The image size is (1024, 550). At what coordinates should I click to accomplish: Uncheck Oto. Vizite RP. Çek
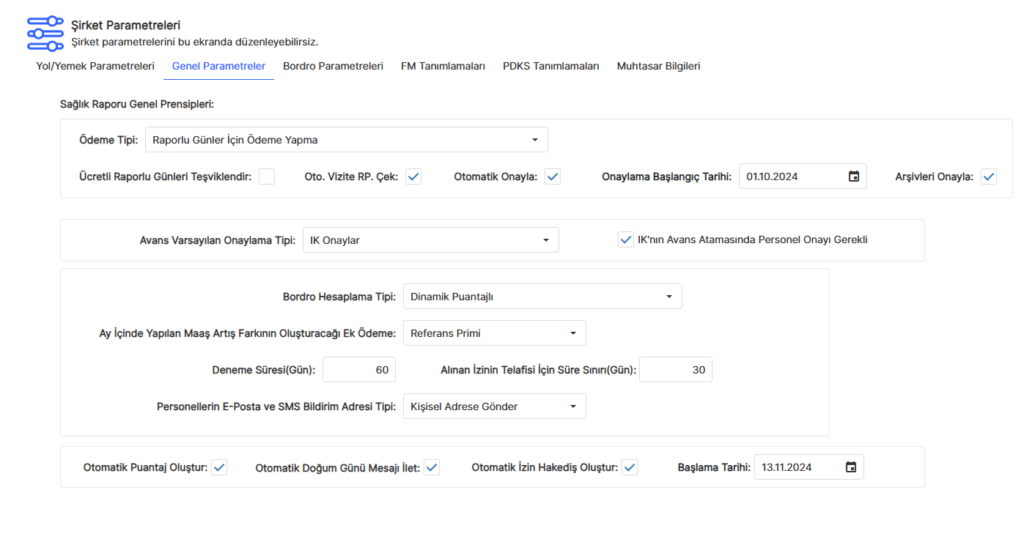pyautogui.click(x=413, y=177)
